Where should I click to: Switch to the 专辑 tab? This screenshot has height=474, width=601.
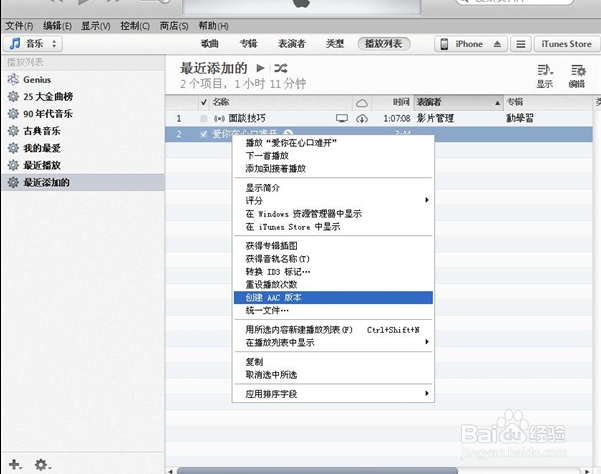pyautogui.click(x=248, y=44)
